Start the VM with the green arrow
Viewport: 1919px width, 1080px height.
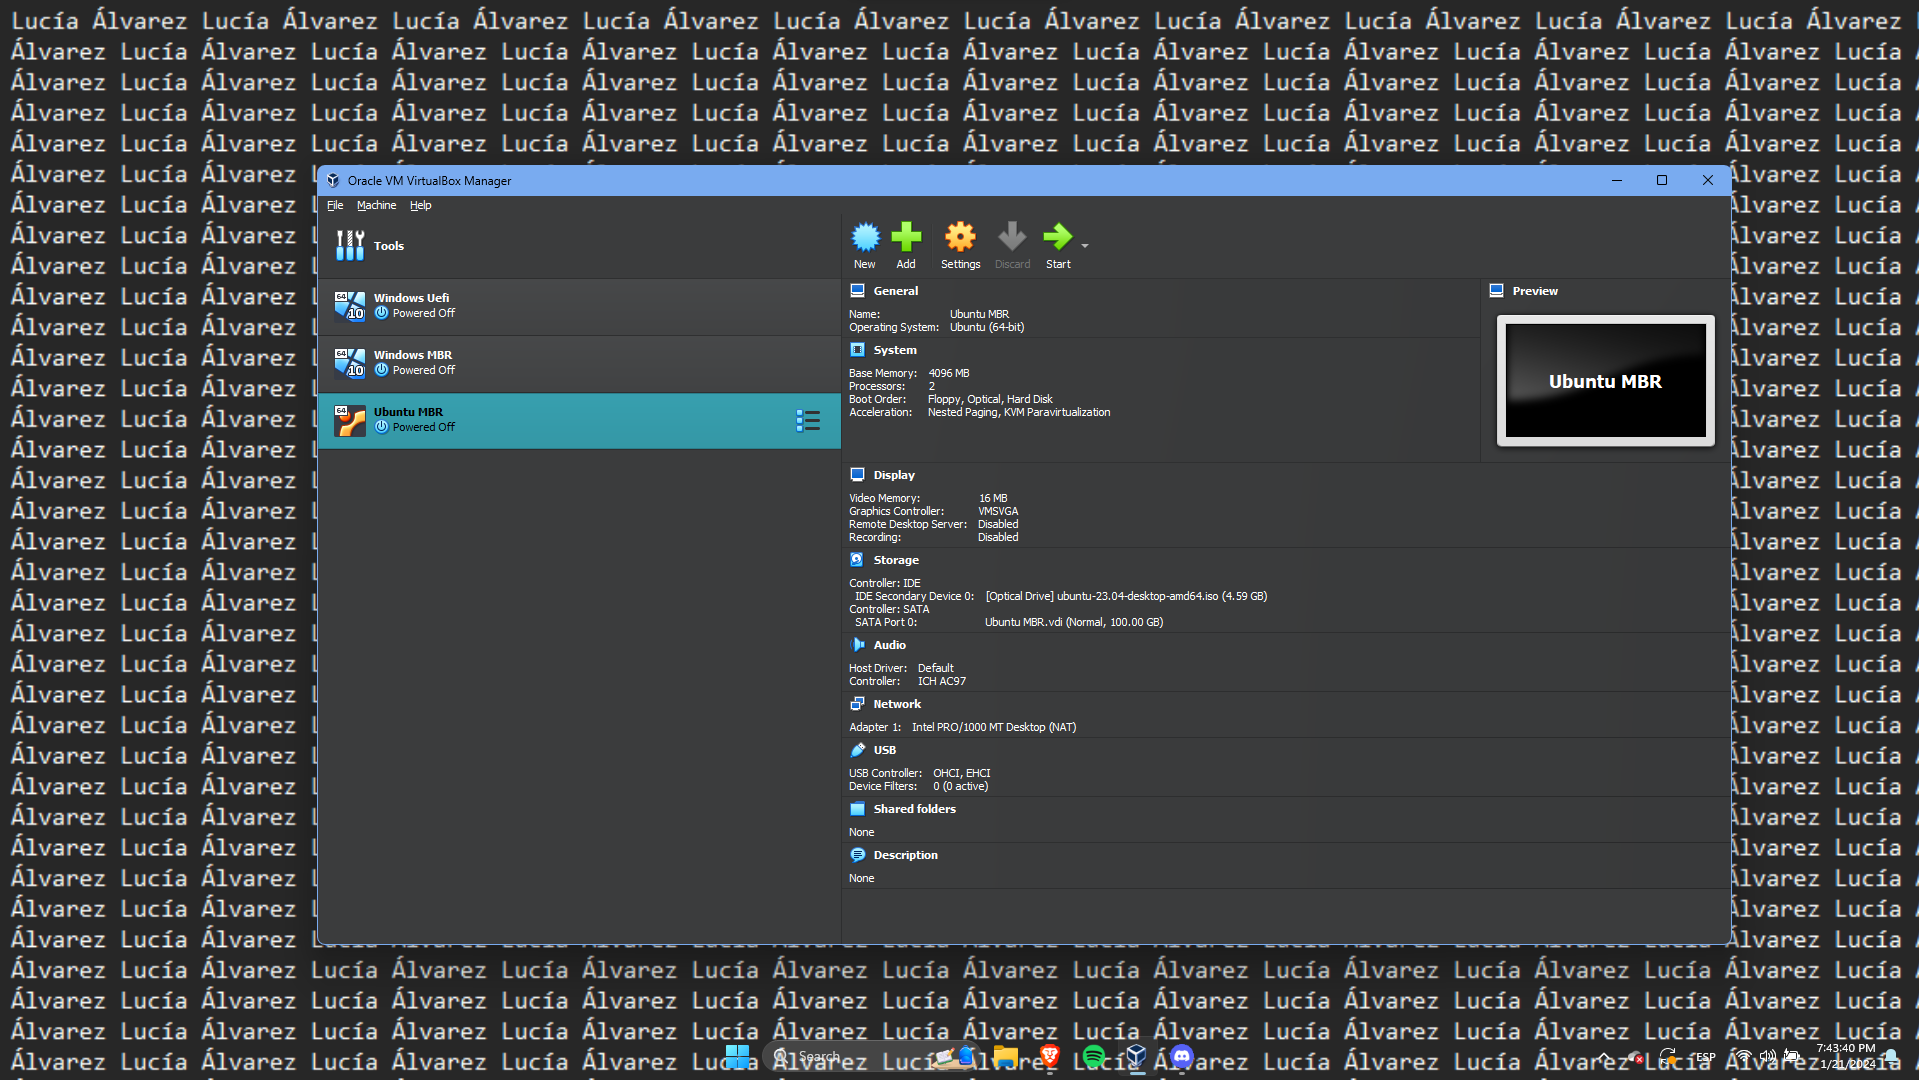click(x=1057, y=238)
